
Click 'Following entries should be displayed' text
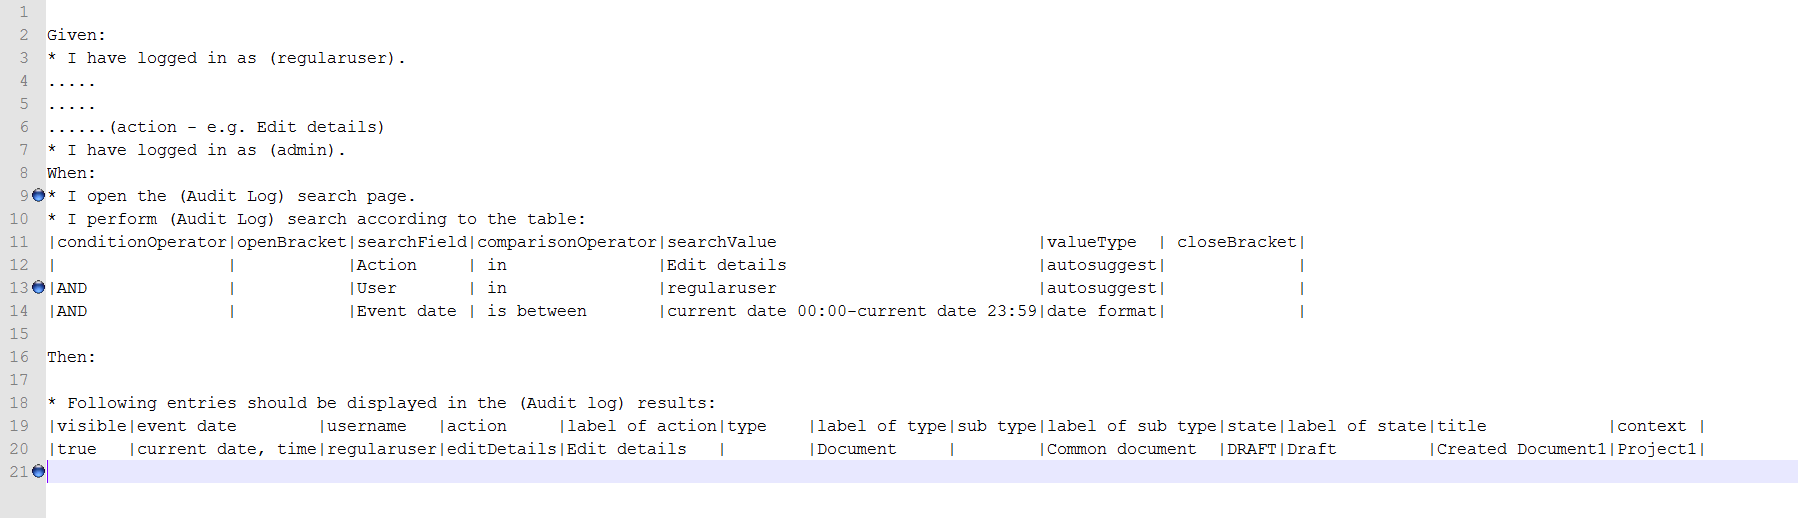click(252, 403)
